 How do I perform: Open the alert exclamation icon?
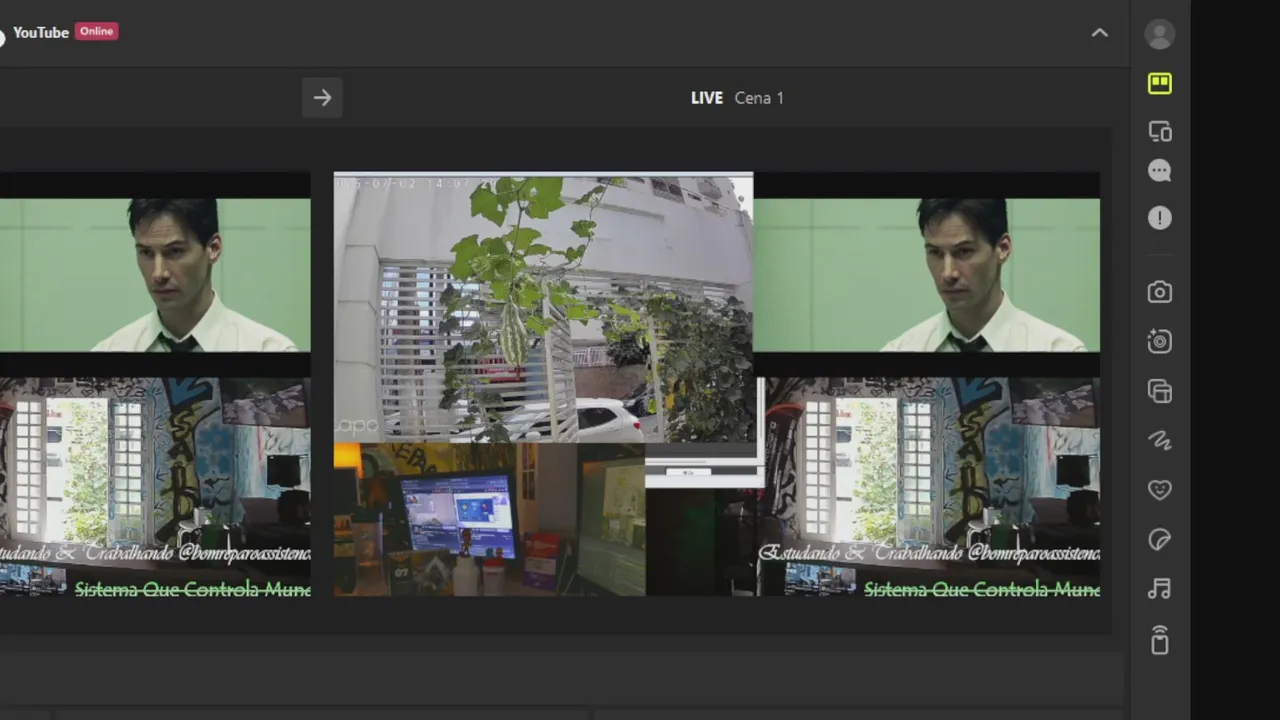(1159, 218)
